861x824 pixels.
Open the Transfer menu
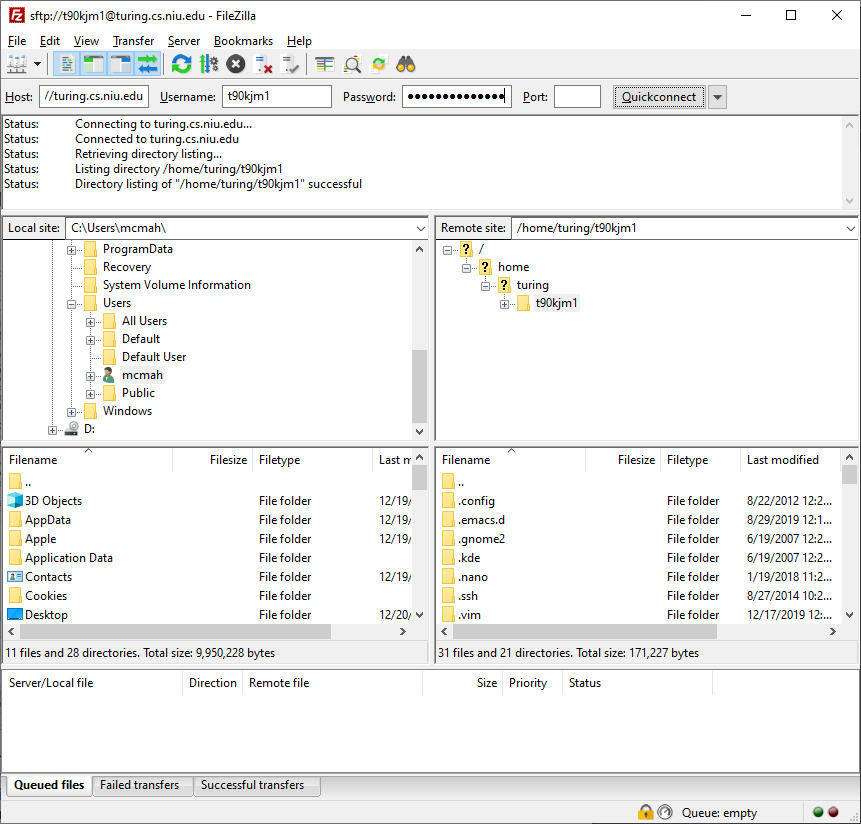(133, 41)
